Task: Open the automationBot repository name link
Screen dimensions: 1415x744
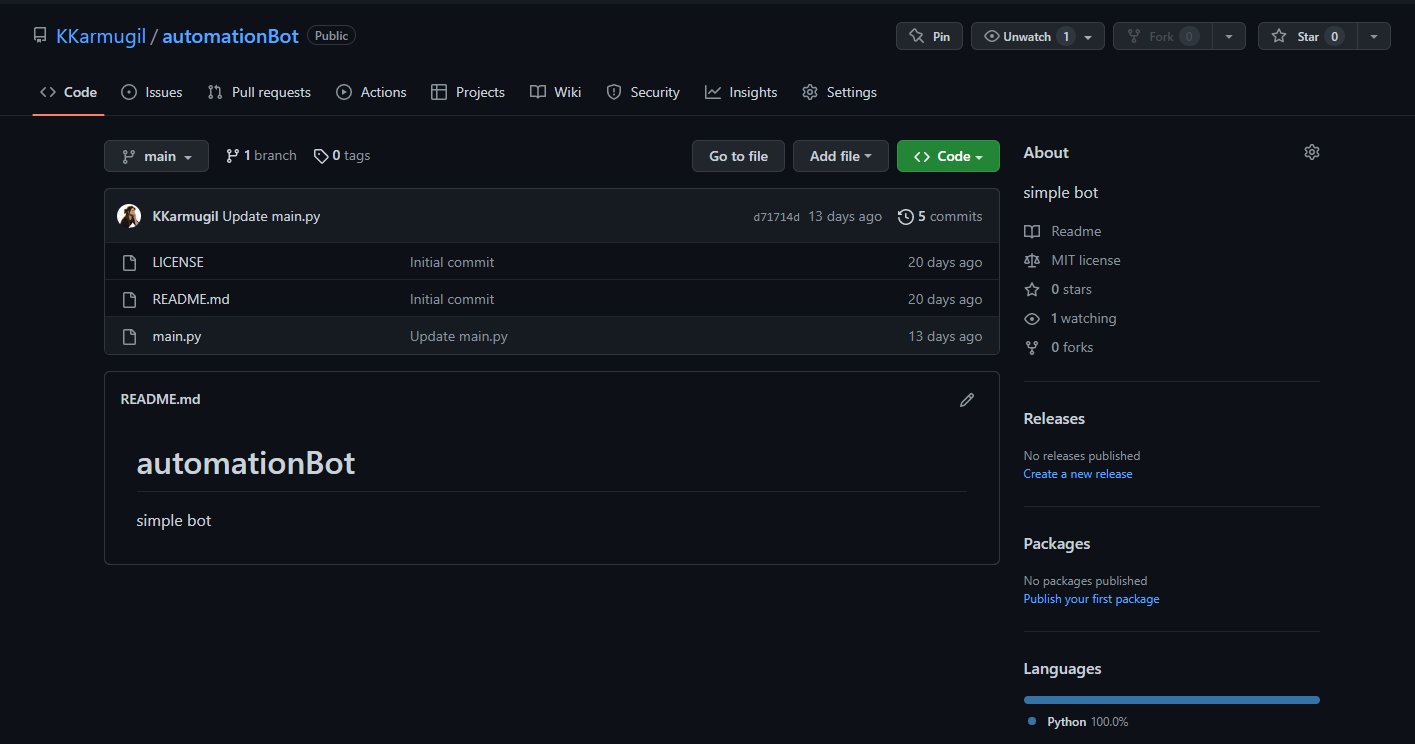Action: point(230,36)
